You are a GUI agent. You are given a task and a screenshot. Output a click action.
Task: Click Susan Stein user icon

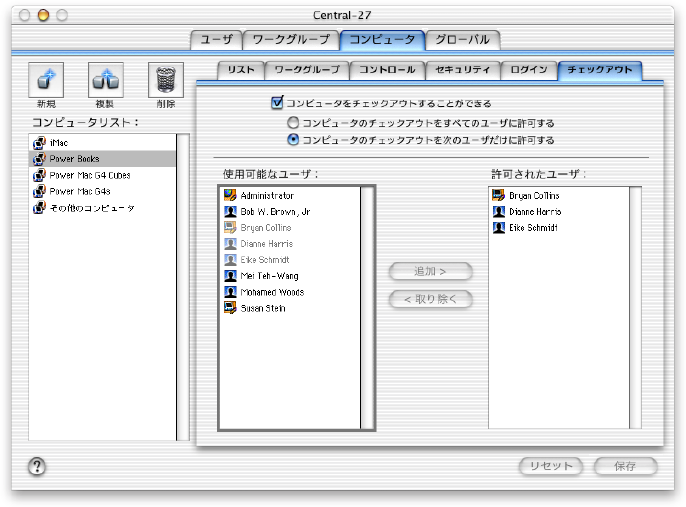tap(230, 308)
